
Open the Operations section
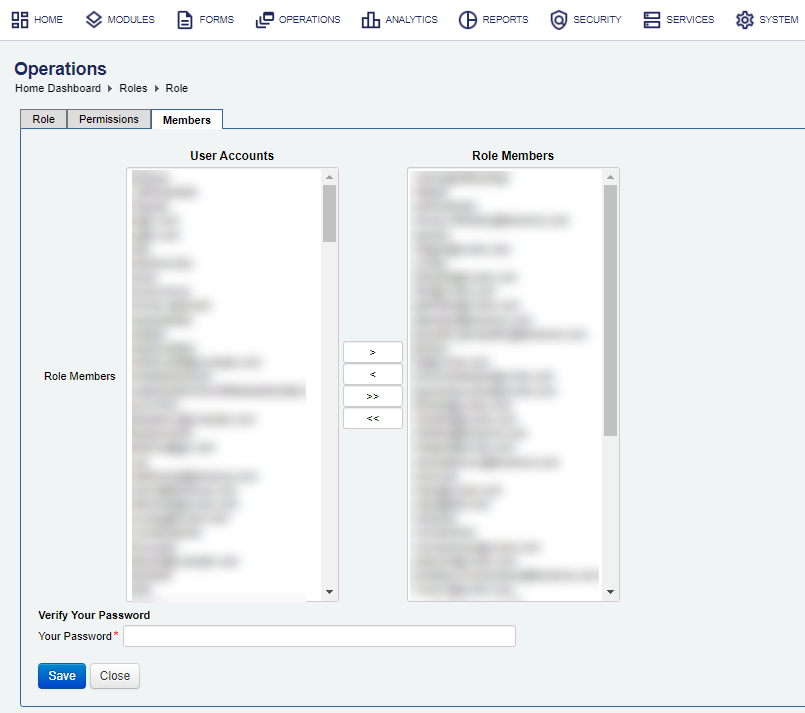point(297,19)
